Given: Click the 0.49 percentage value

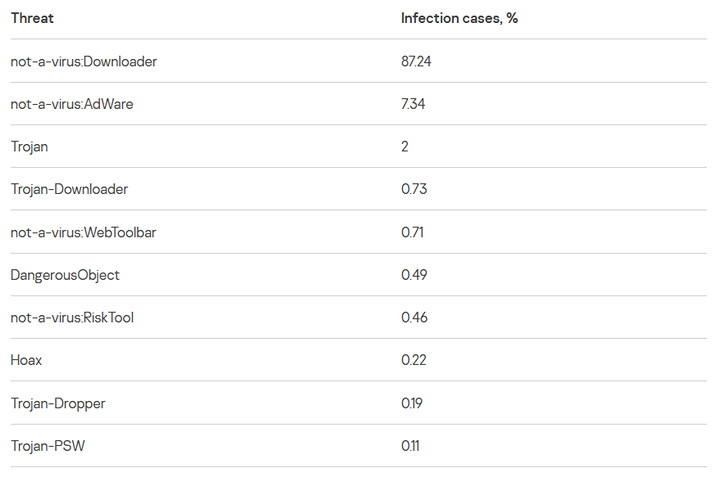Looking at the screenshot, I should (x=415, y=275).
